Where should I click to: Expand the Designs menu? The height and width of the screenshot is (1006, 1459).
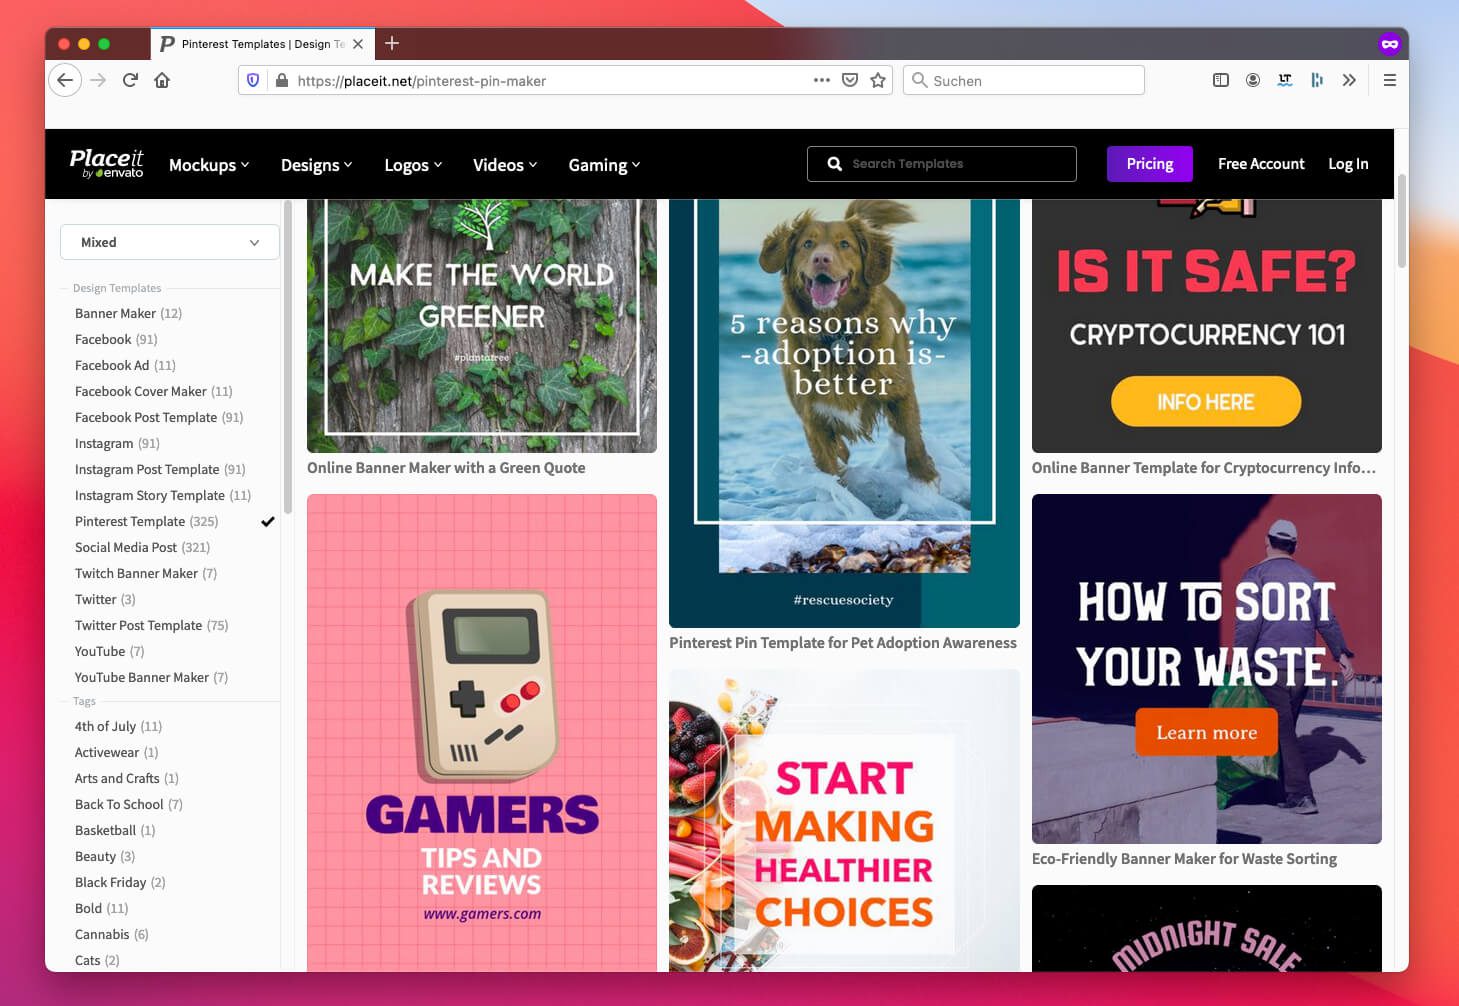[x=316, y=165]
